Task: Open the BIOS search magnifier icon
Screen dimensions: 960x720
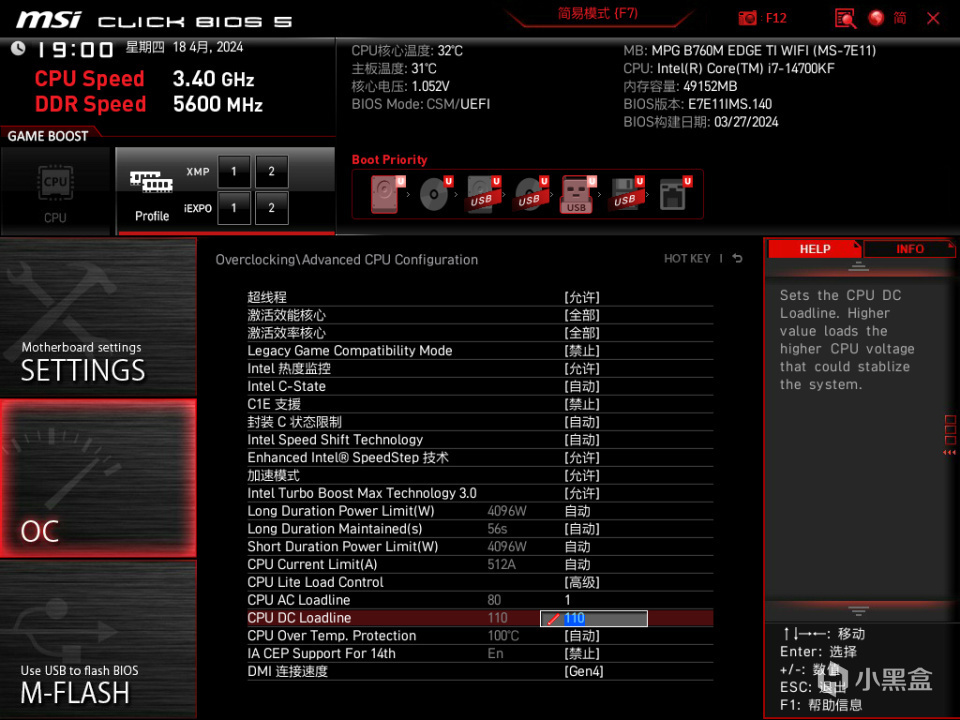Action: tap(845, 18)
